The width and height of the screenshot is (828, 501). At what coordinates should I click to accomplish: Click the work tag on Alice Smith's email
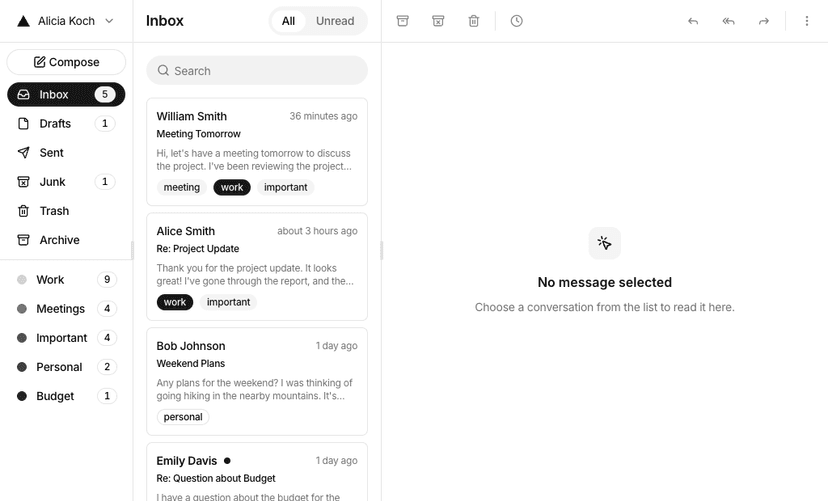[x=175, y=302]
